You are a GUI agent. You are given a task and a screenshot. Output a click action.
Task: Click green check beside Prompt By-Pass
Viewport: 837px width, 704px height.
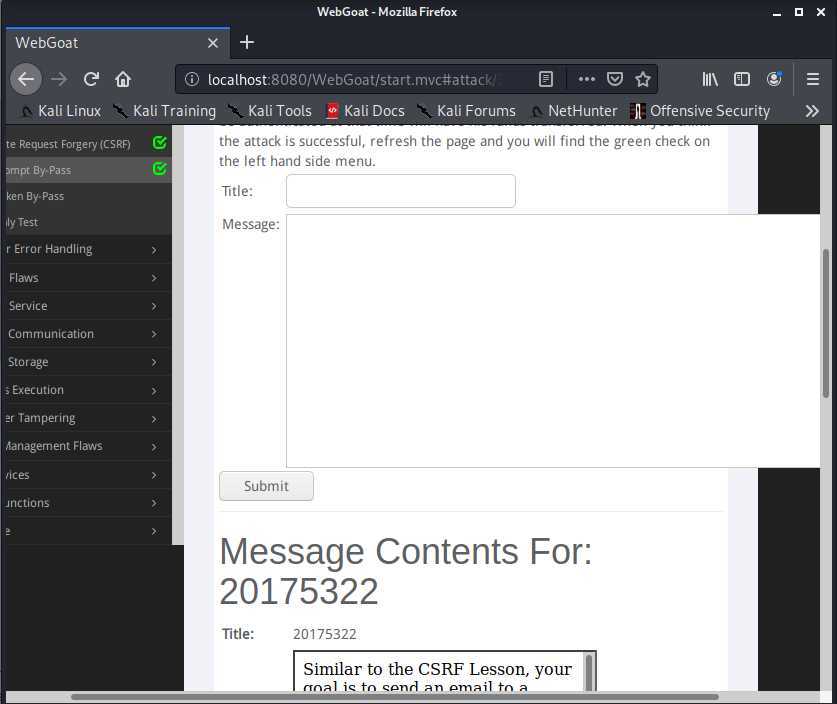click(x=160, y=169)
